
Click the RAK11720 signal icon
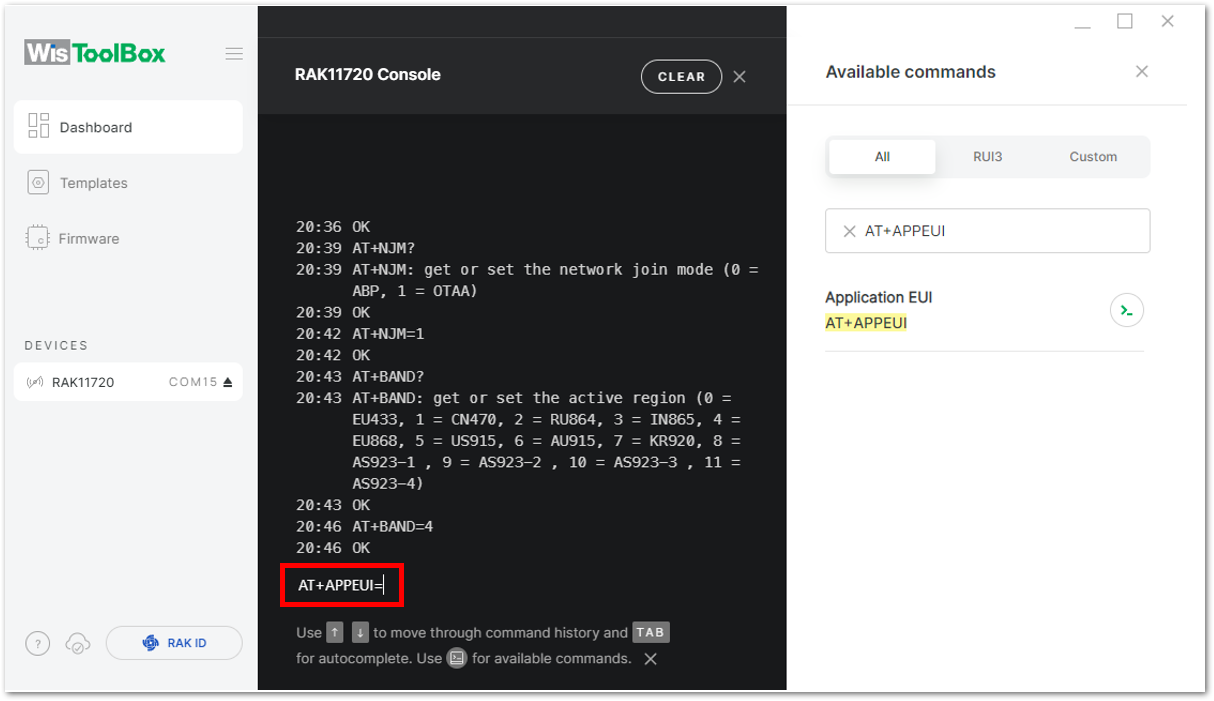point(35,382)
